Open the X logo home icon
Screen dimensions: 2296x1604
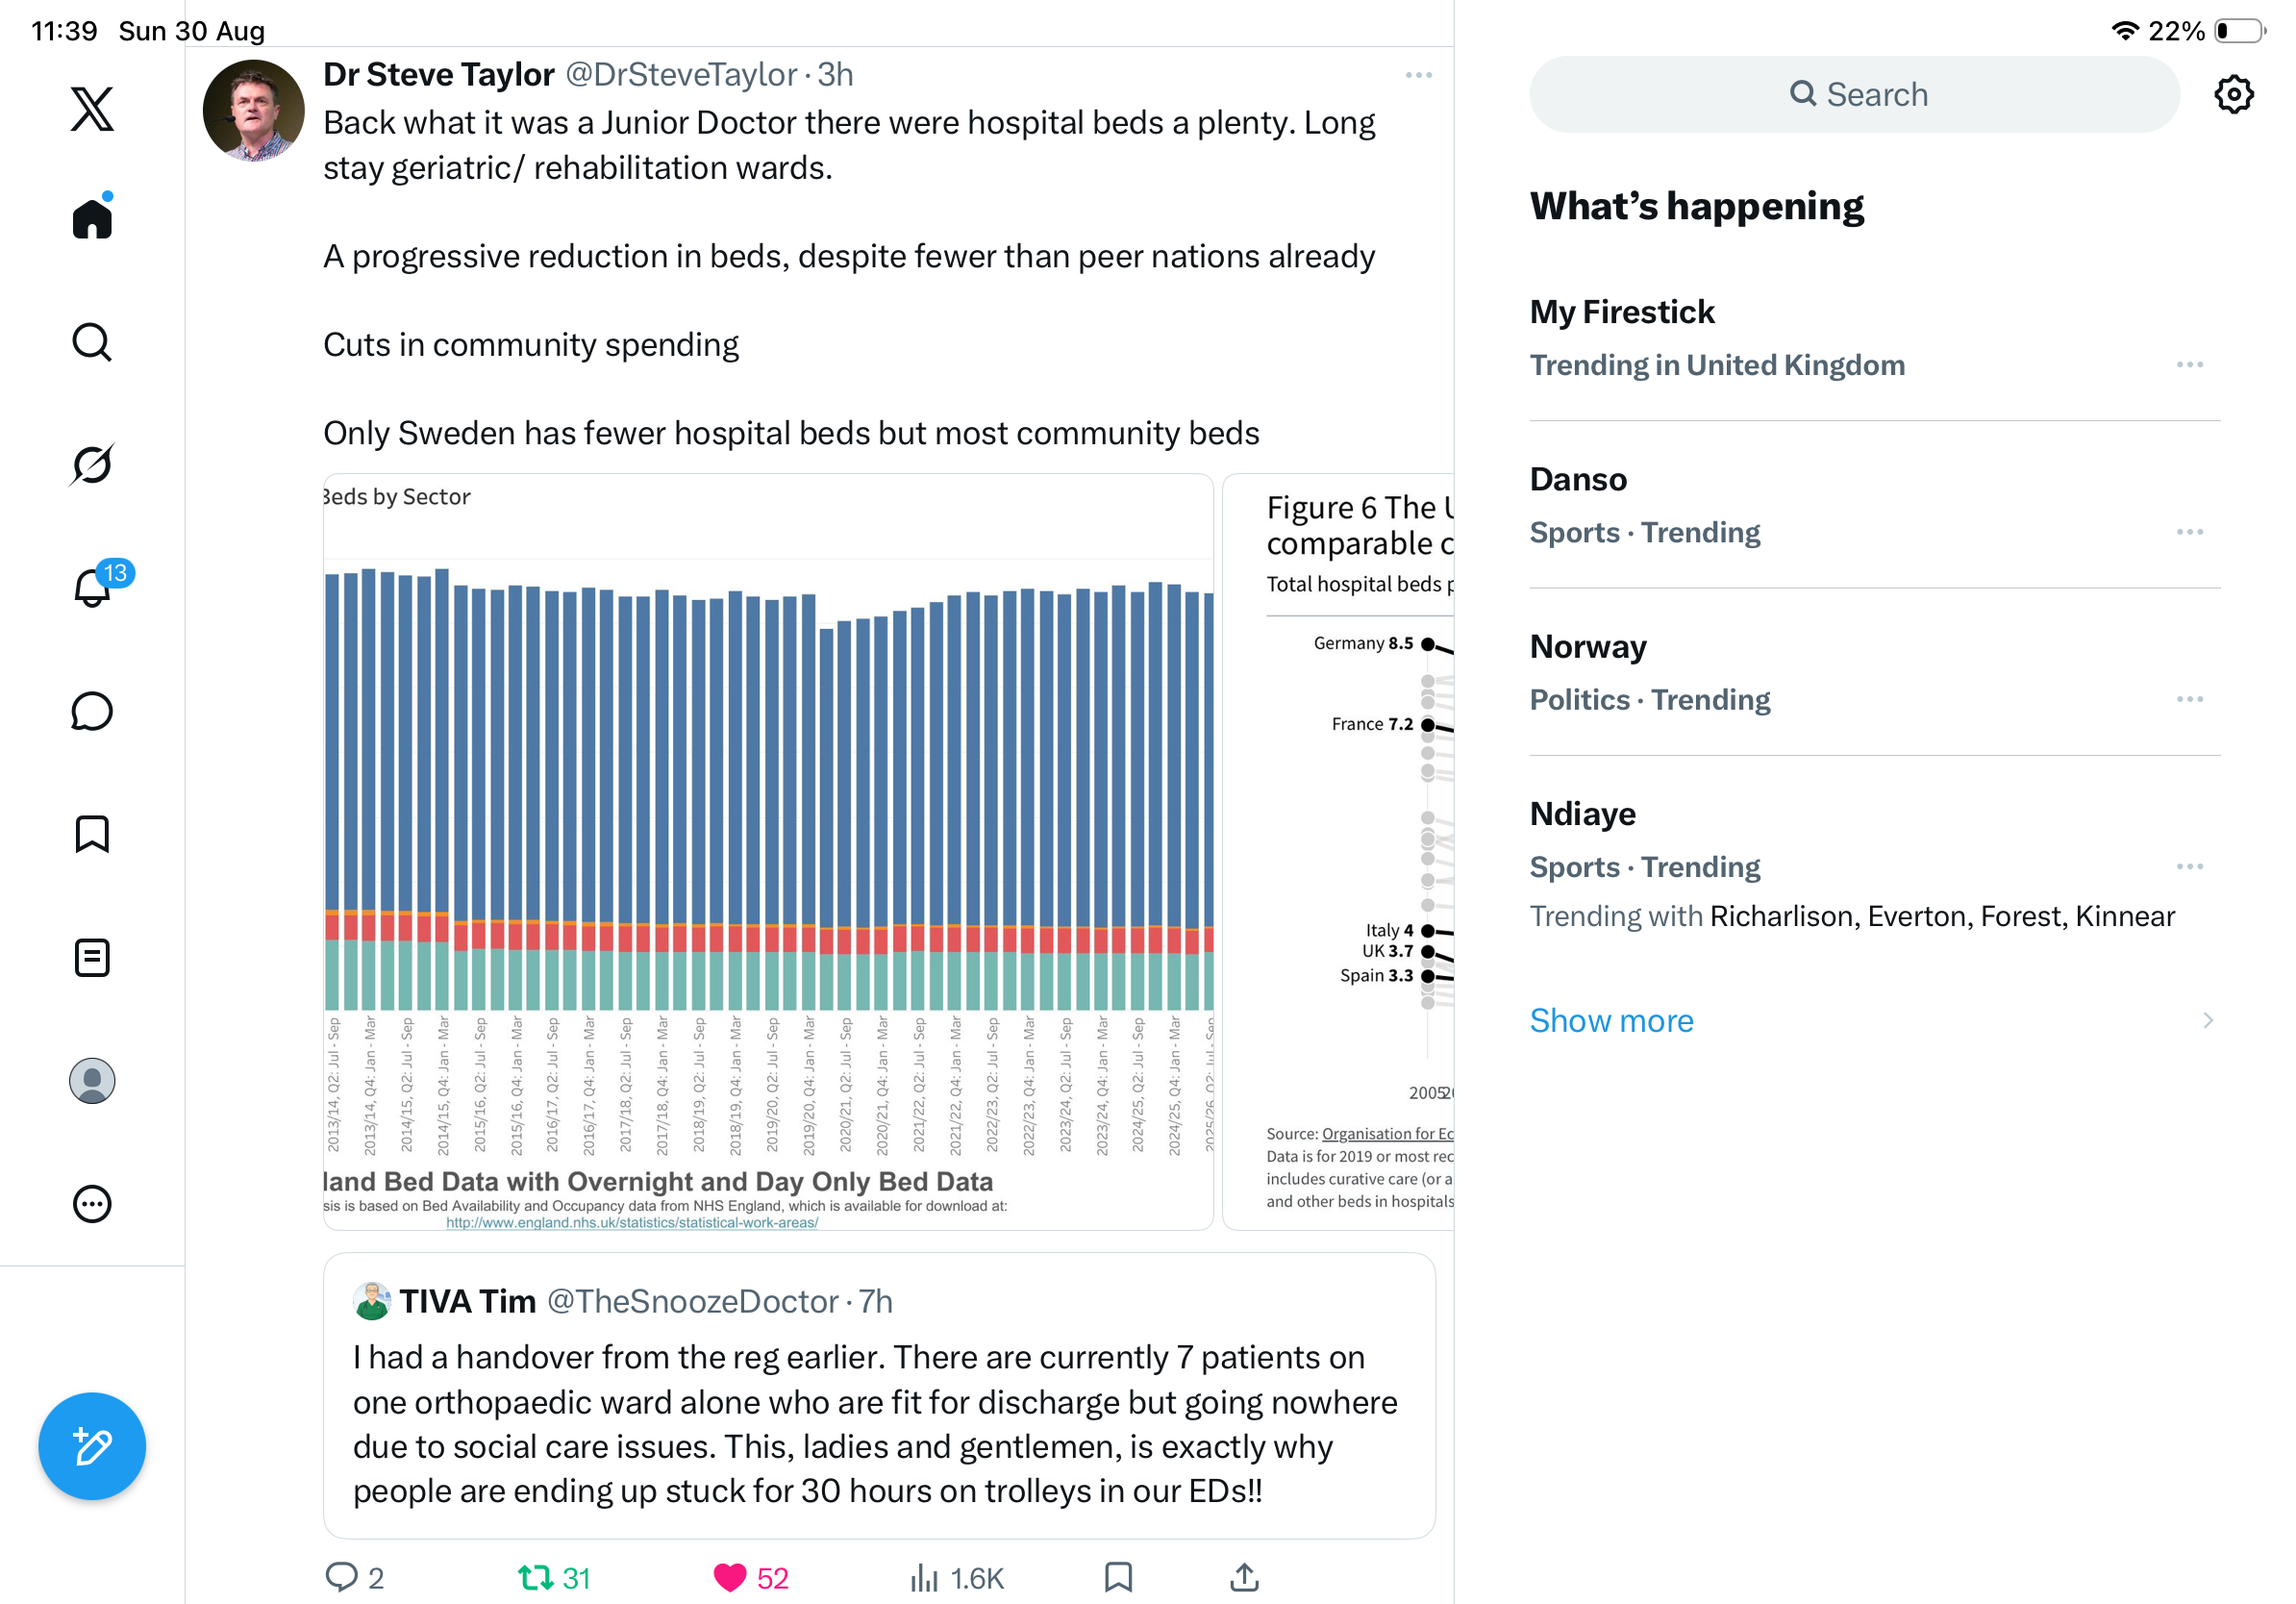(x=92, y=108)
